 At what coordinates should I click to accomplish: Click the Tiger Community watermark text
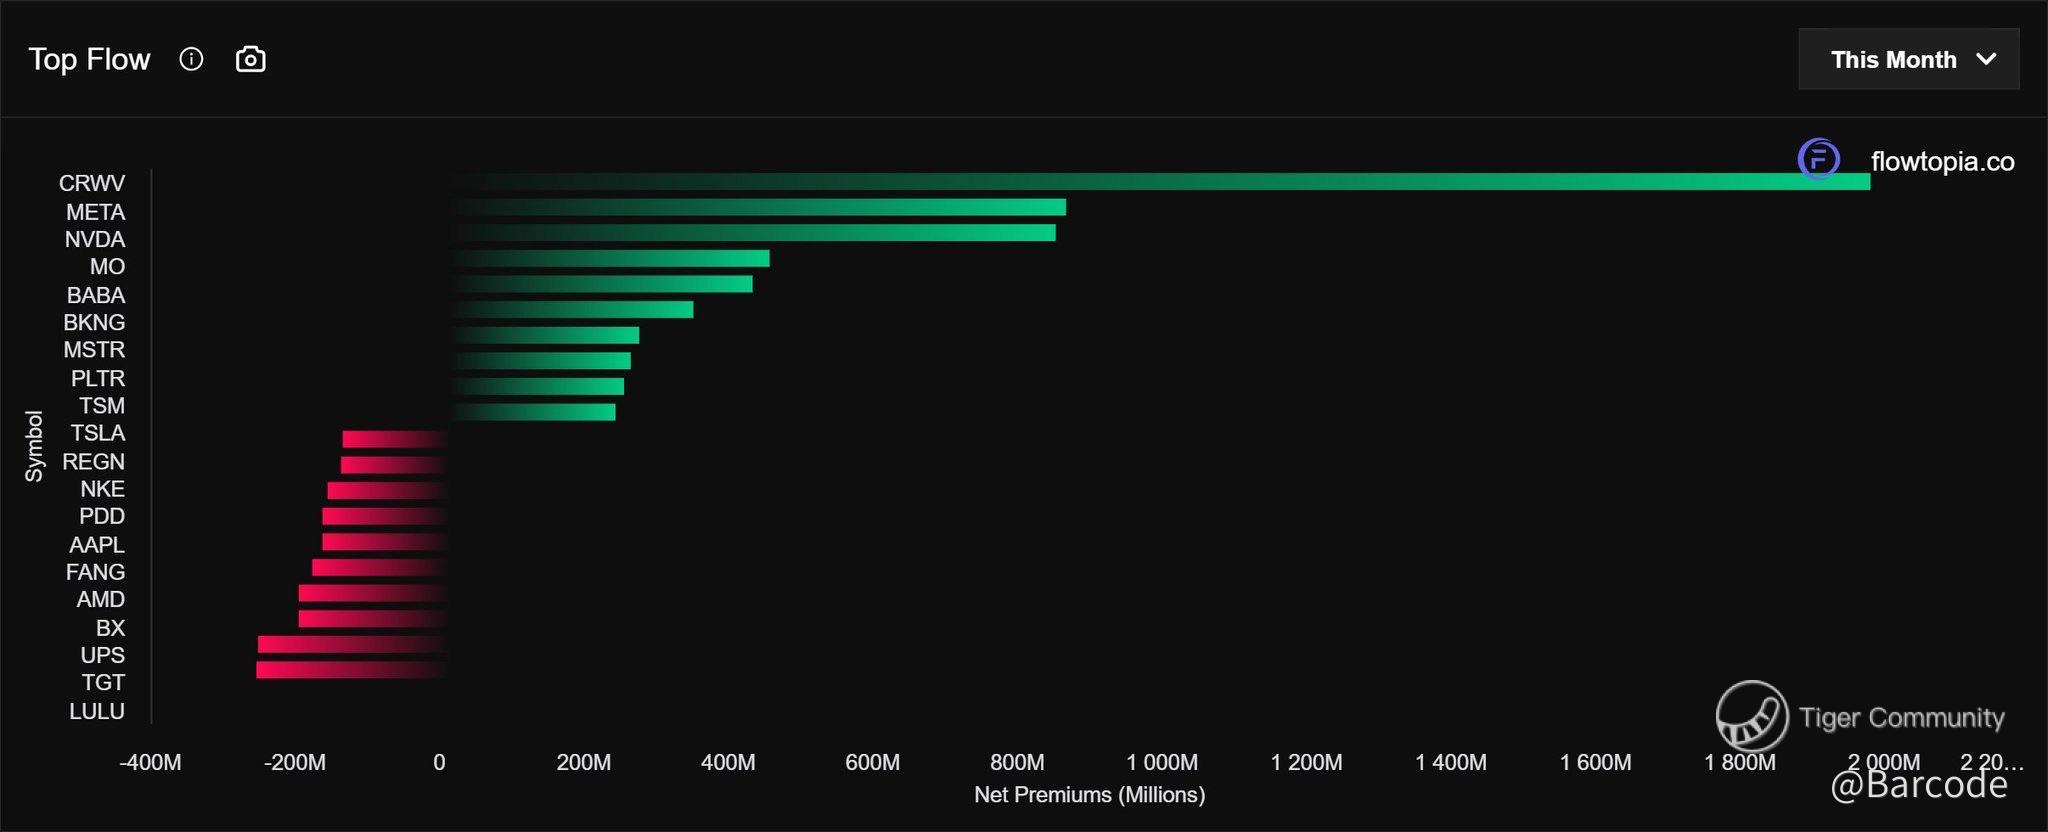1901,717
